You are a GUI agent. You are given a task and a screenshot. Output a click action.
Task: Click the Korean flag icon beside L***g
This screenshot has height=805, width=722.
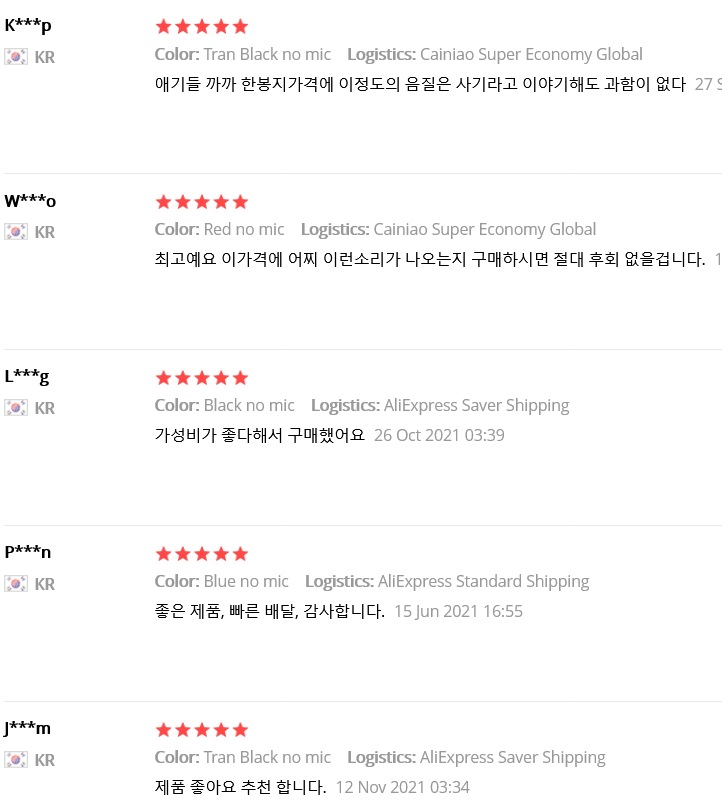coord(16,408)
